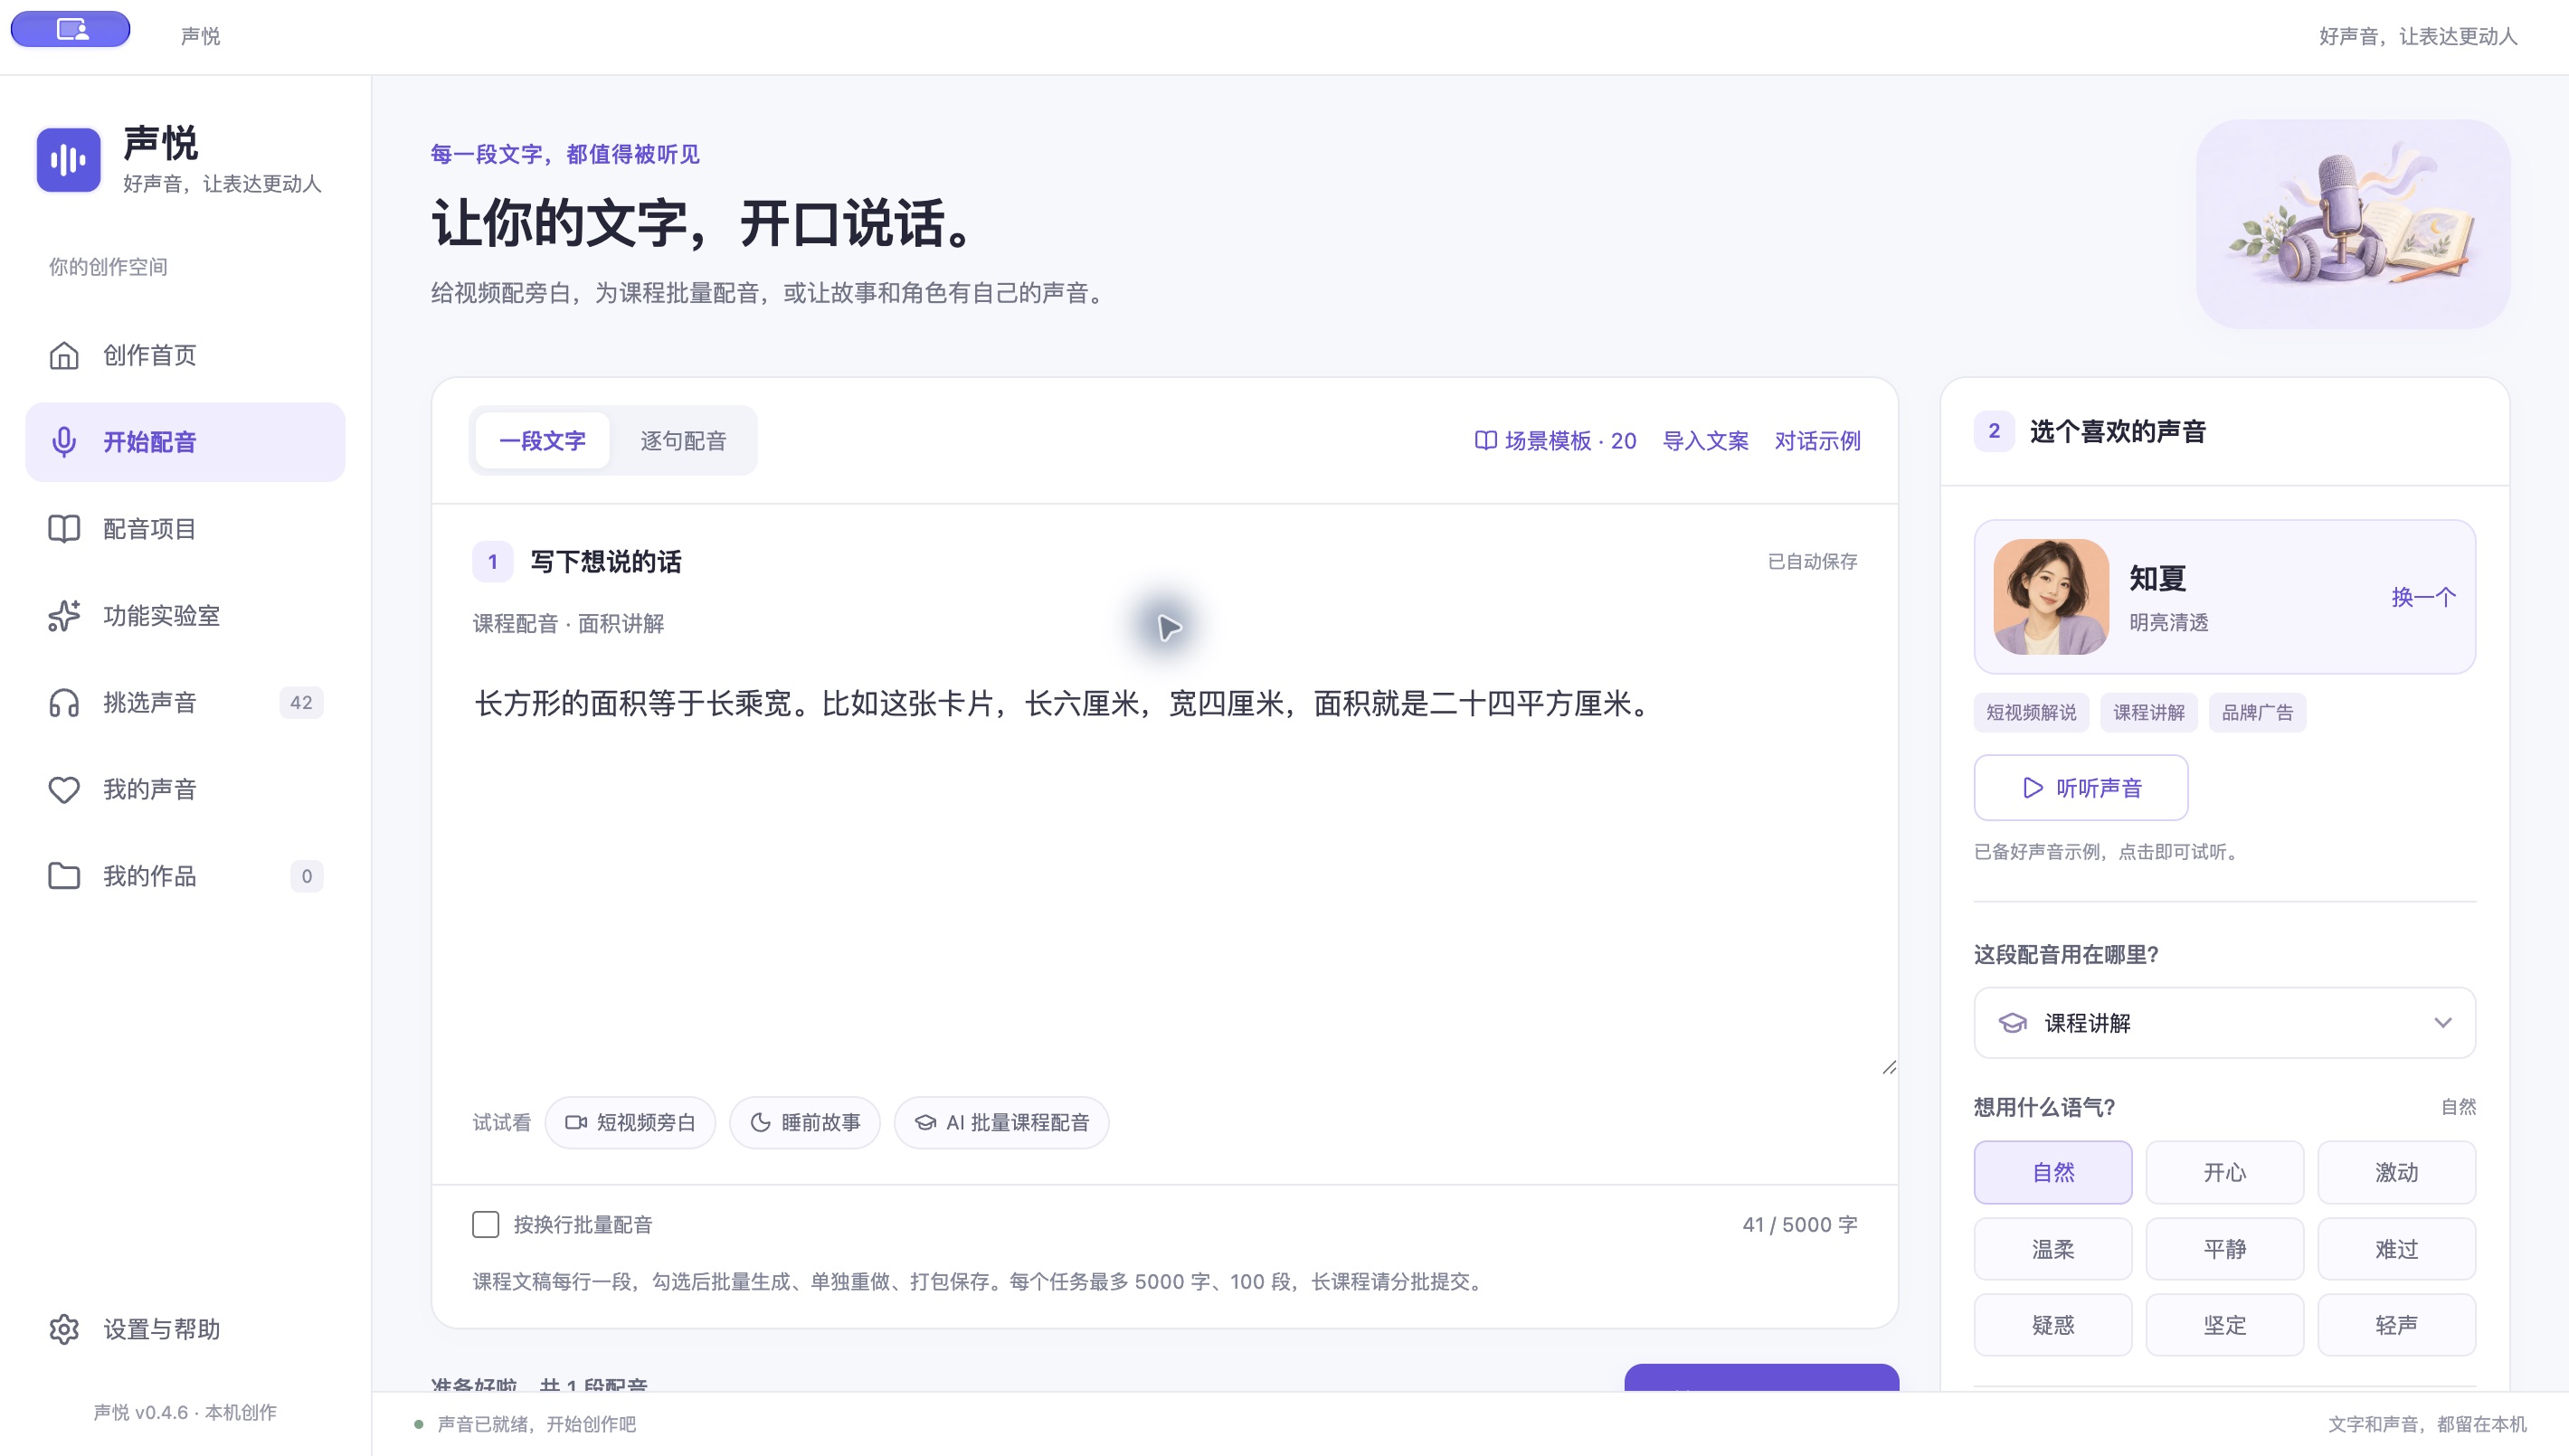Click the play triangle icon in 听听声音

(x=2032, y=788)
